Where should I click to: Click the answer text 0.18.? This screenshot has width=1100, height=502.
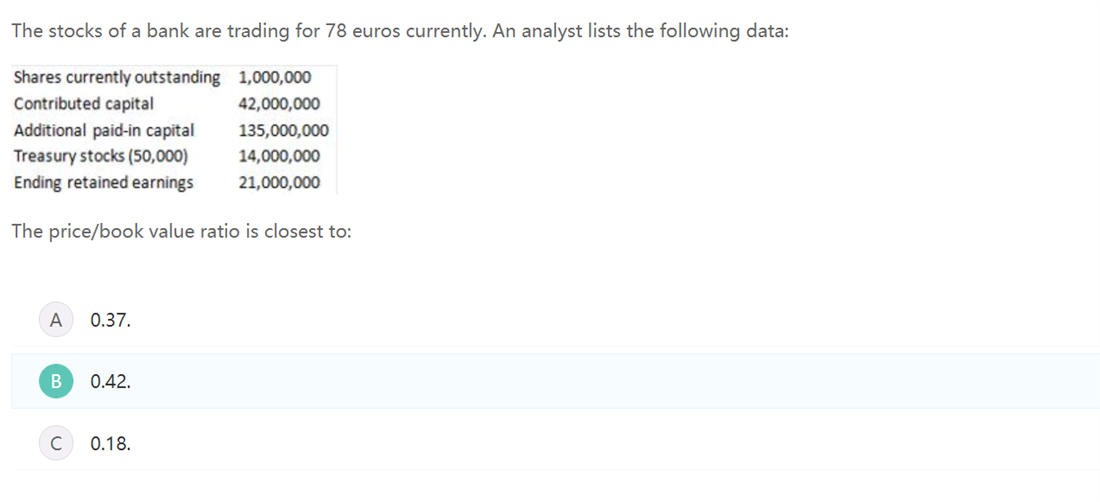(x=111, y=444)
